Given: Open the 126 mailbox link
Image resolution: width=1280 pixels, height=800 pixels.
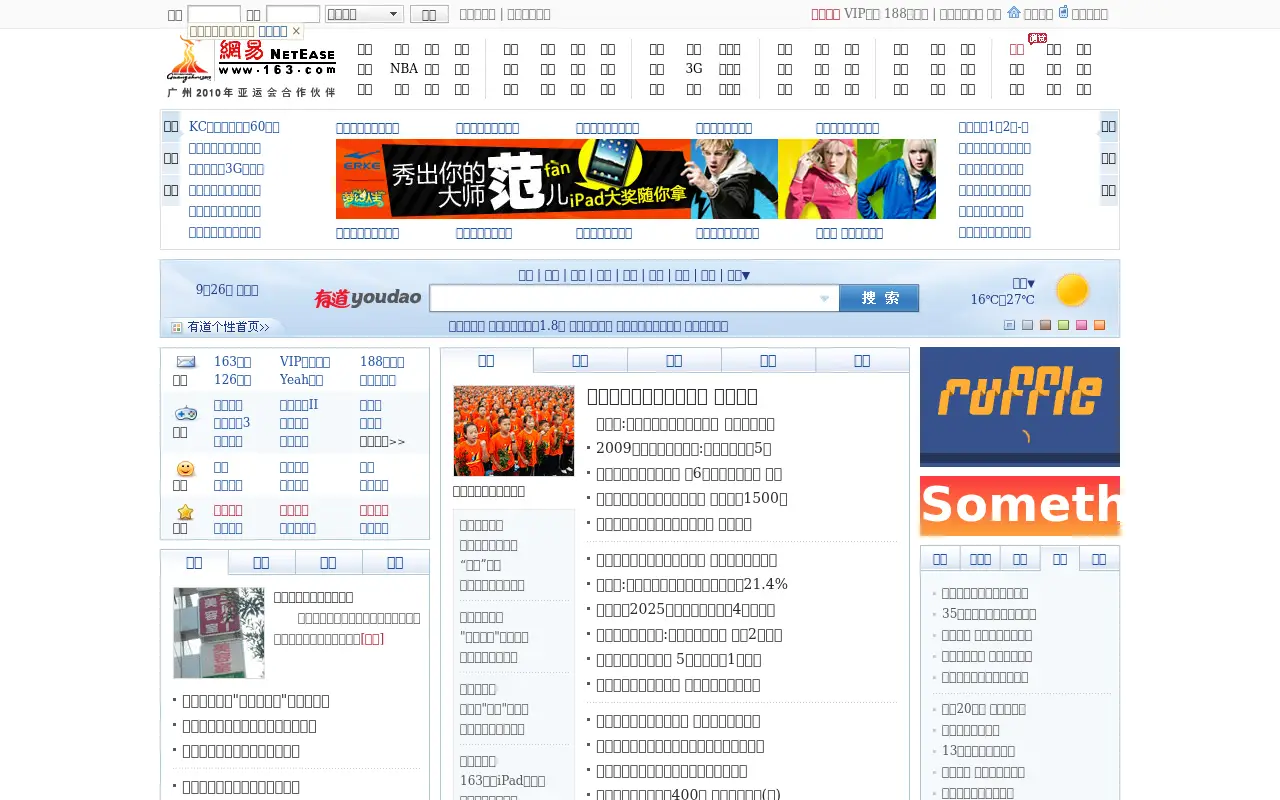Looking at the screenshot, I should pyautogui.click(x=232, y=380).
